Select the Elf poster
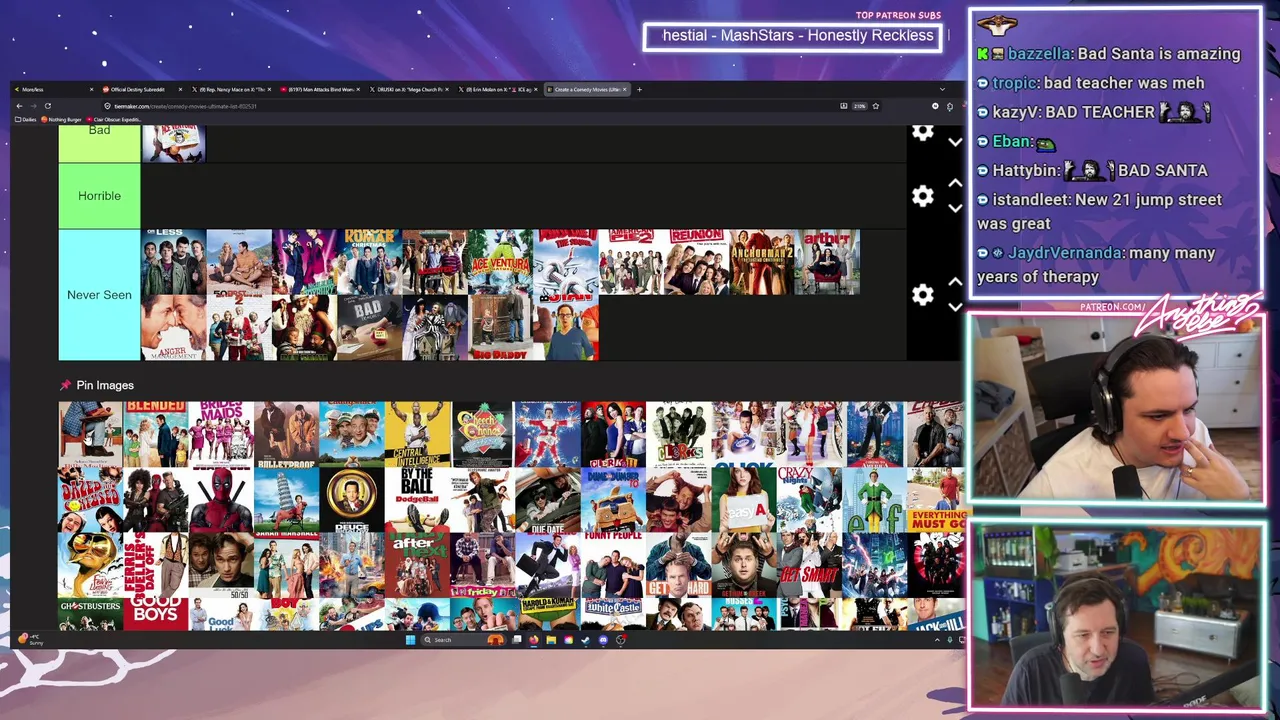The height and width of the screenshot is (720, 1280). pos(874,500)
